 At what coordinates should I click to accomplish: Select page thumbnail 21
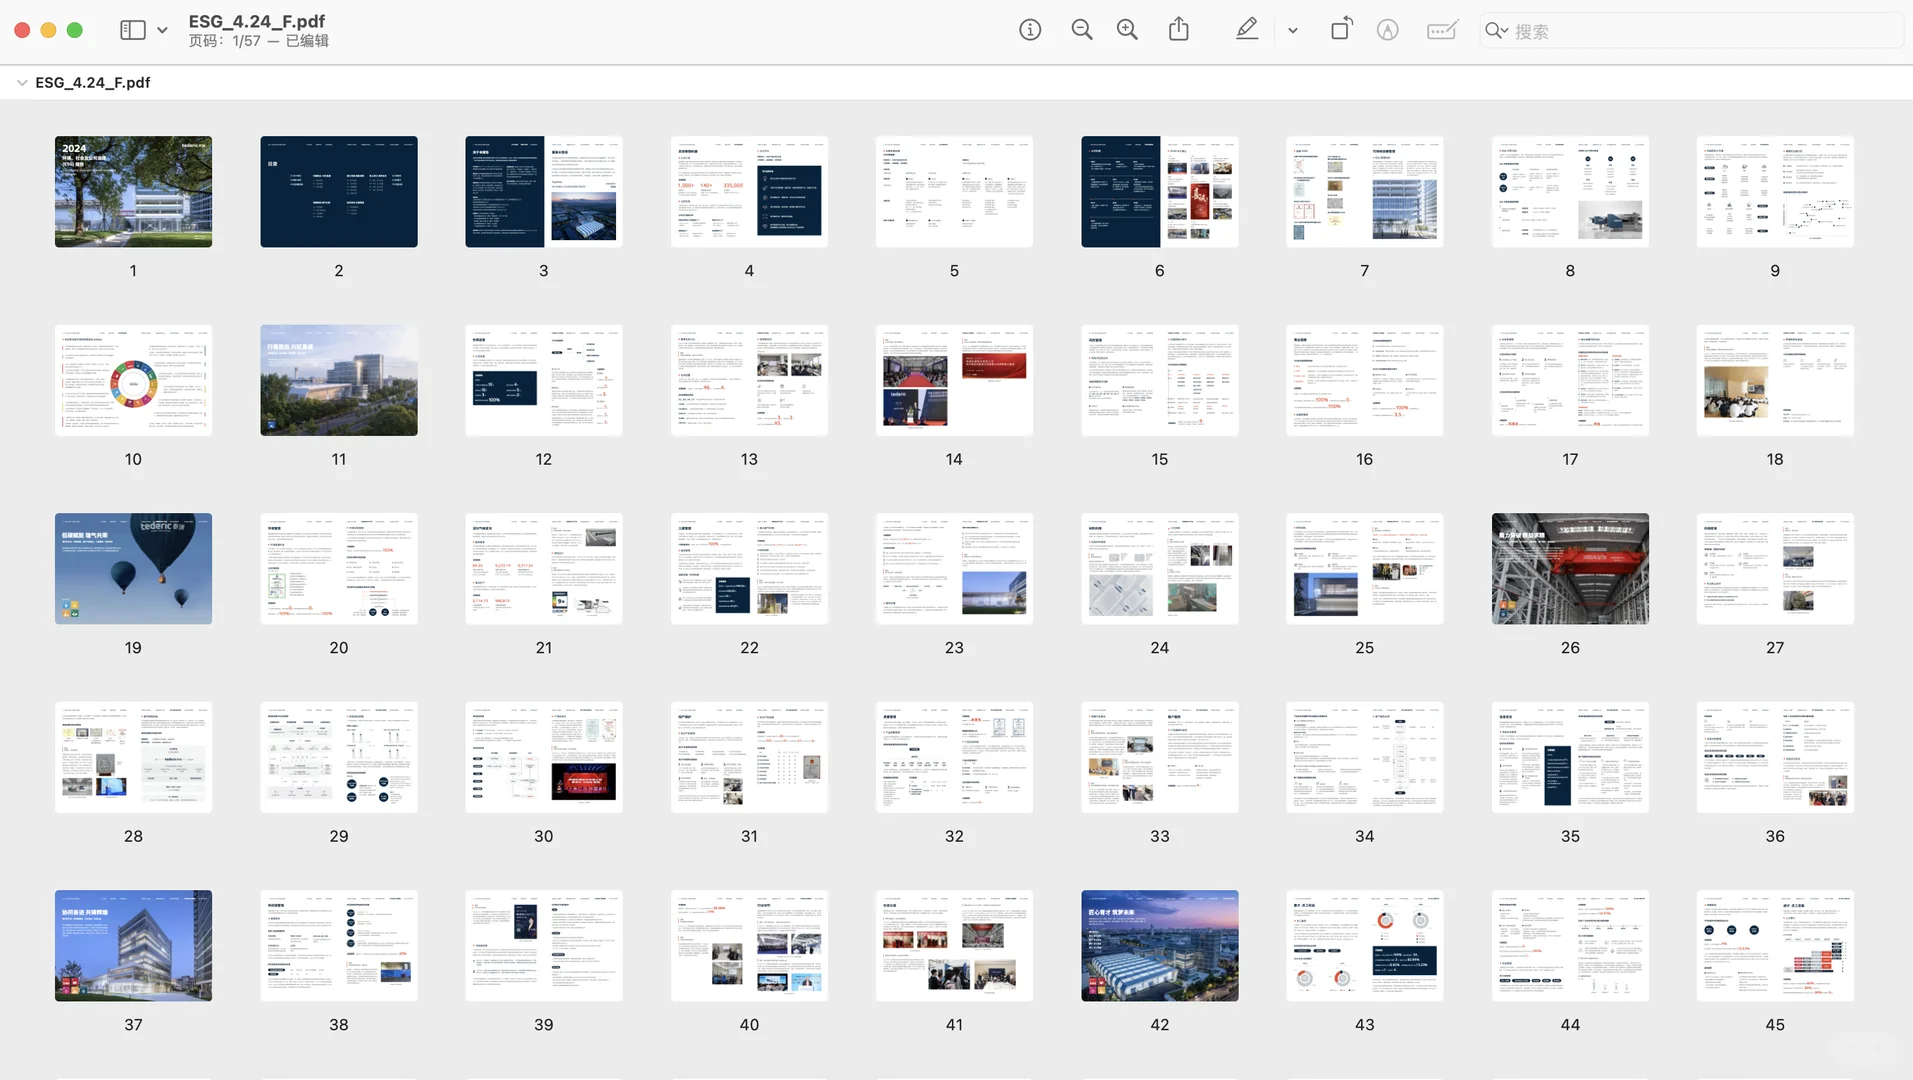(x=544, y=569)
